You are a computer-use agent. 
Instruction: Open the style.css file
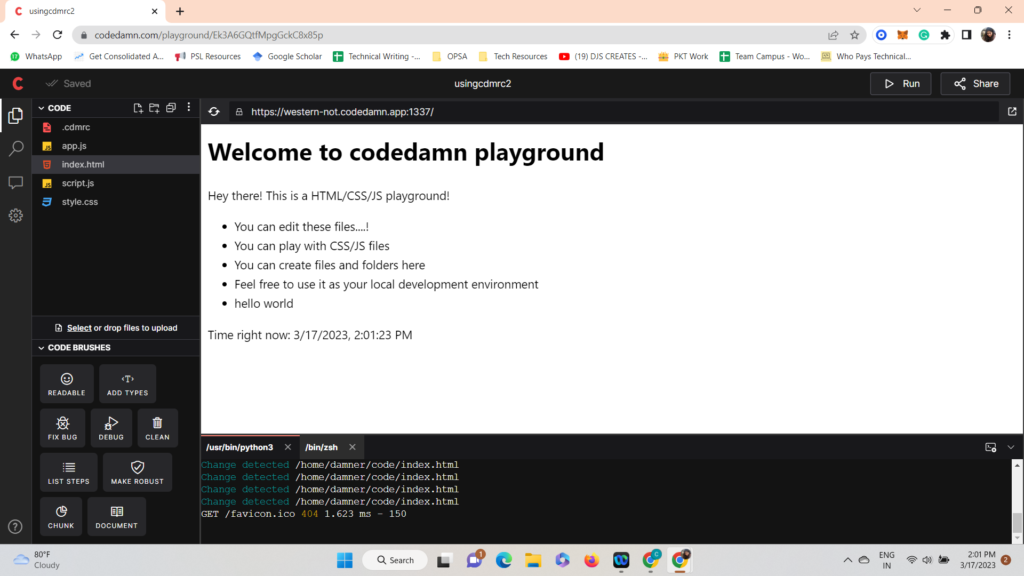click(x=116, y=202)
